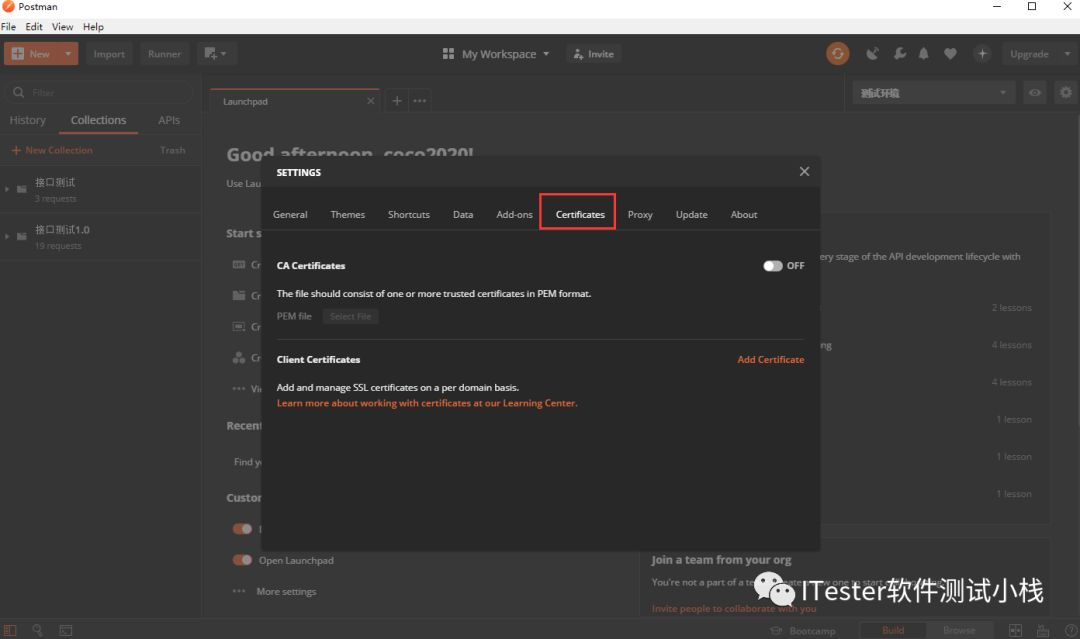Toggle the switch above Open Launchpad

point(242,529)
